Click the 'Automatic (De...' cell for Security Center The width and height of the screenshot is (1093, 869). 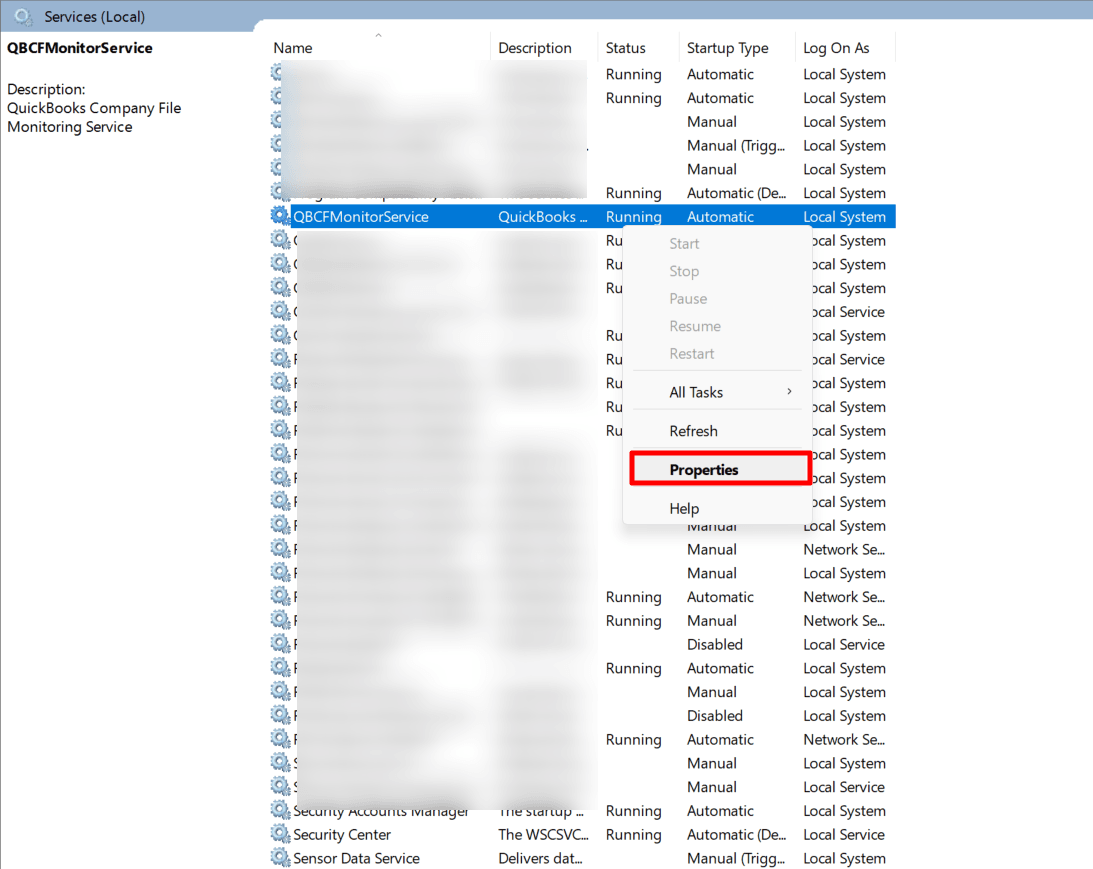coord(736,834)
